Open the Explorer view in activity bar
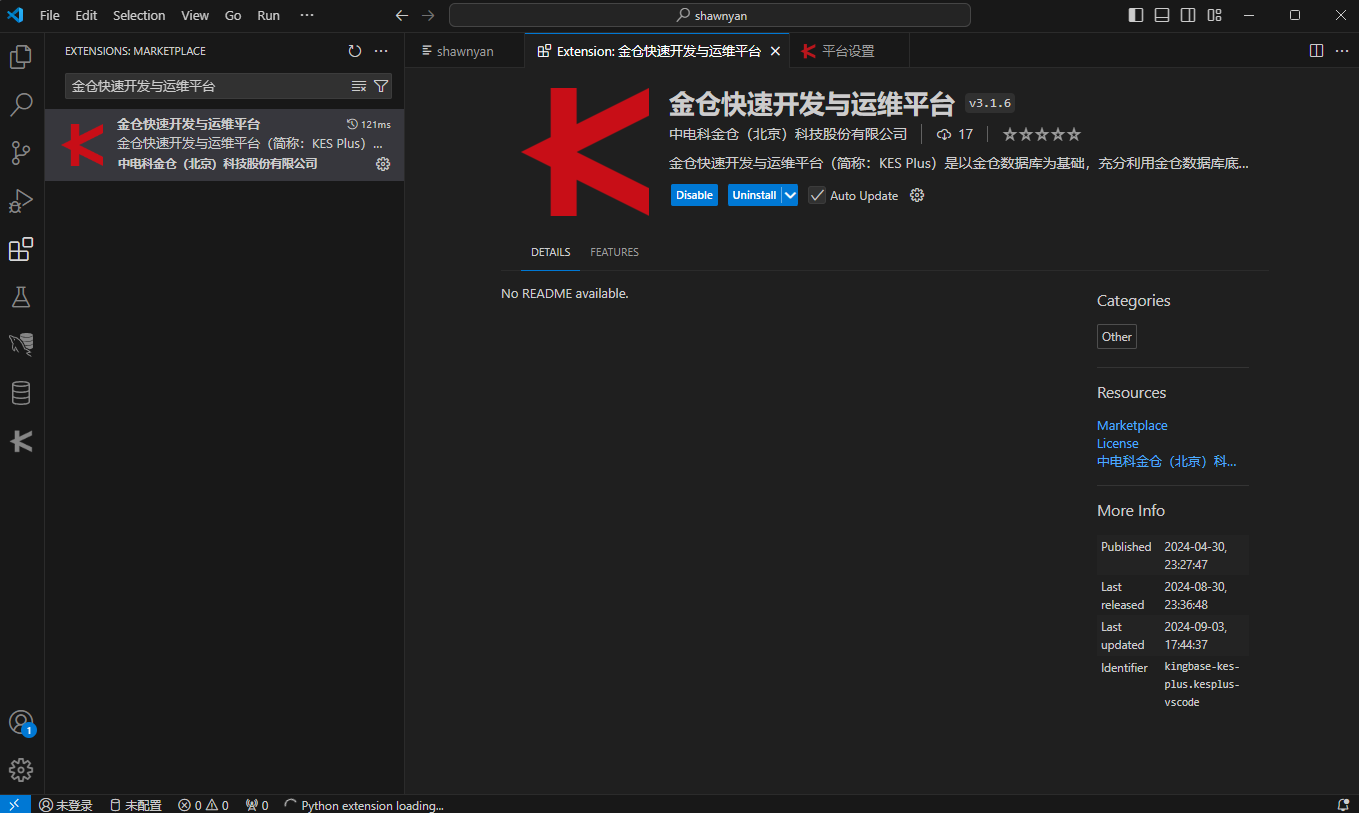The width and height of the screenshot is (1359, 813). point(21,57)
